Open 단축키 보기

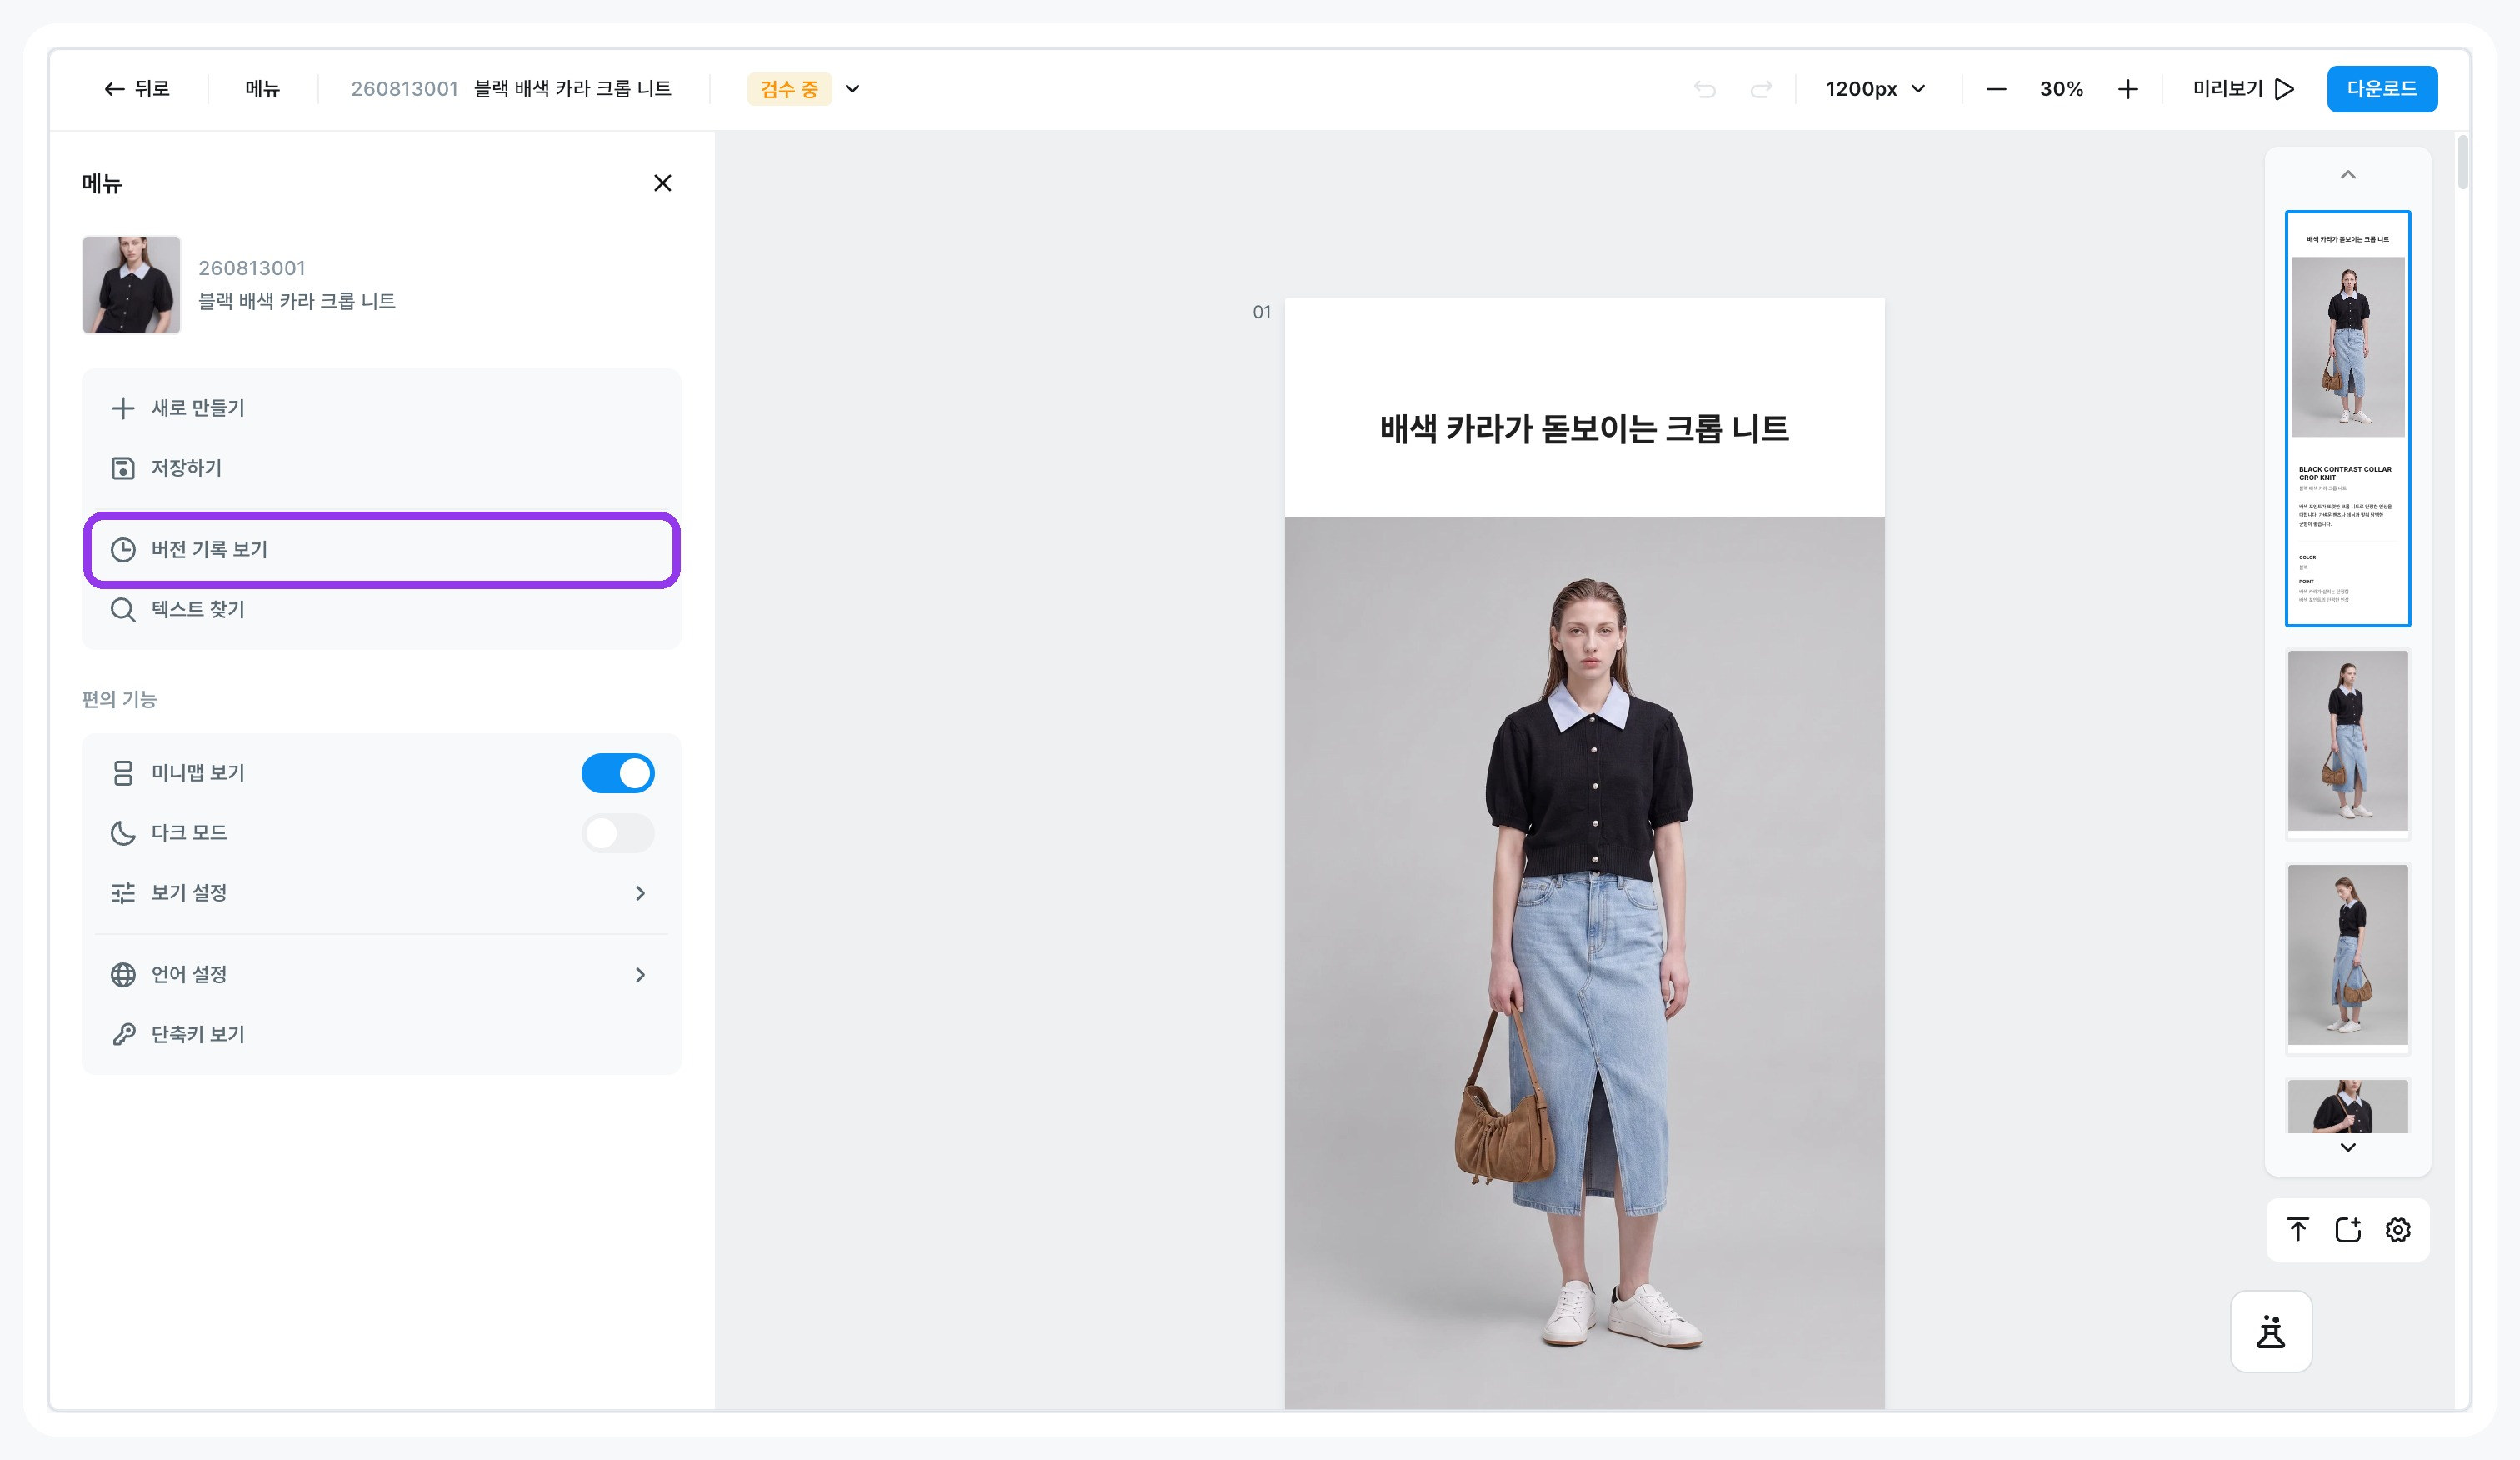coord(381,1035)
